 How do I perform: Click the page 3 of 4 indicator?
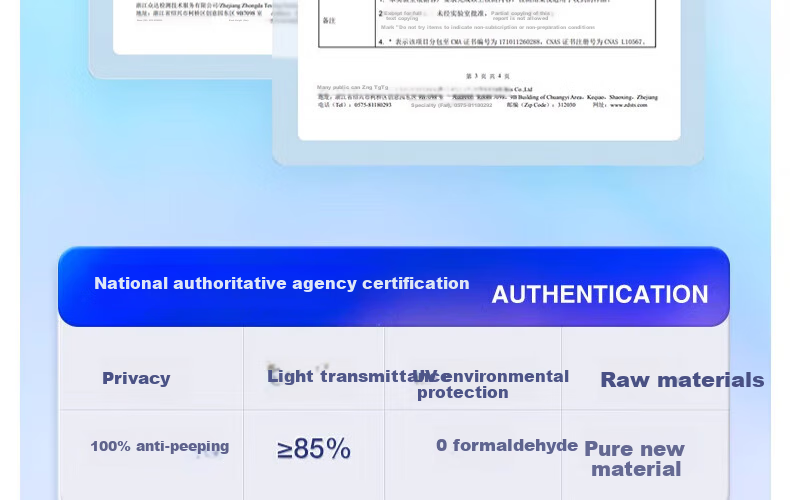[x=488, y=76]
